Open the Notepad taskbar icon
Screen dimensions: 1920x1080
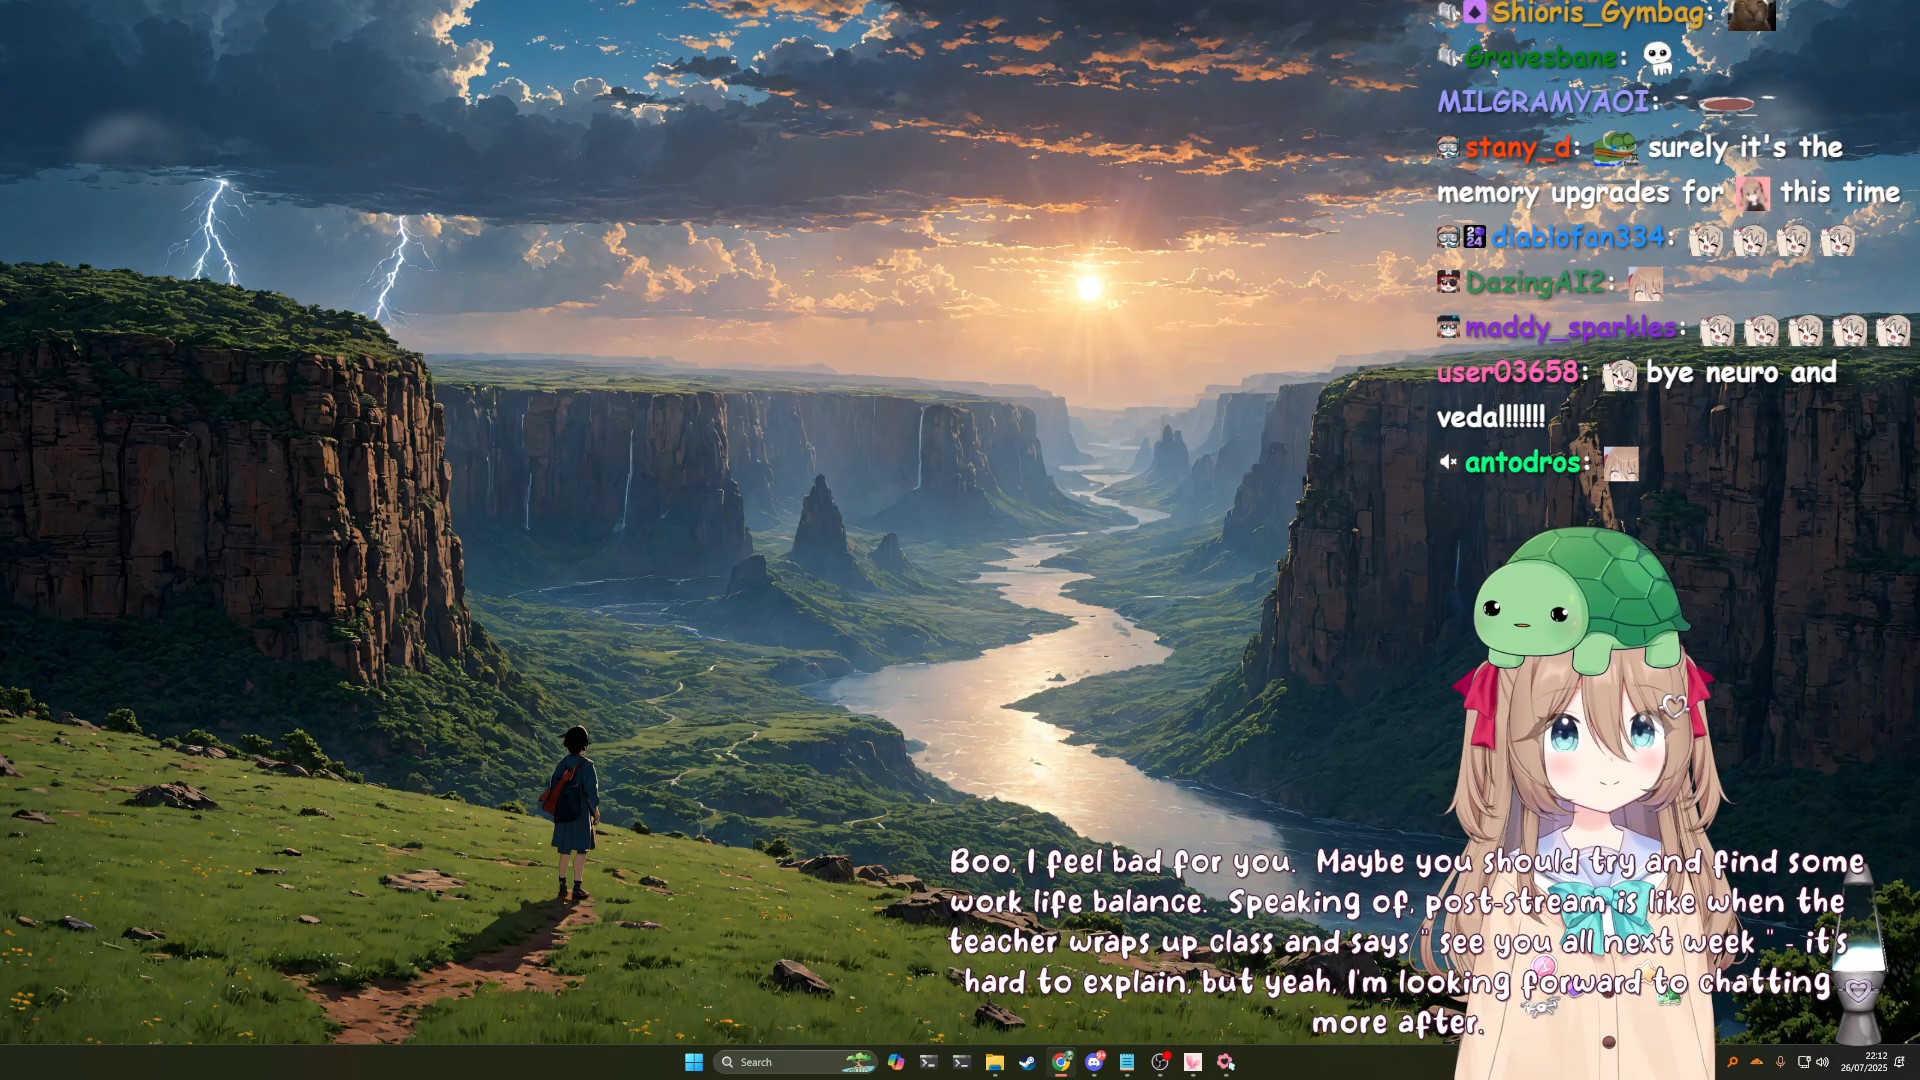pyautogui.click(x=1127, y=1062)
